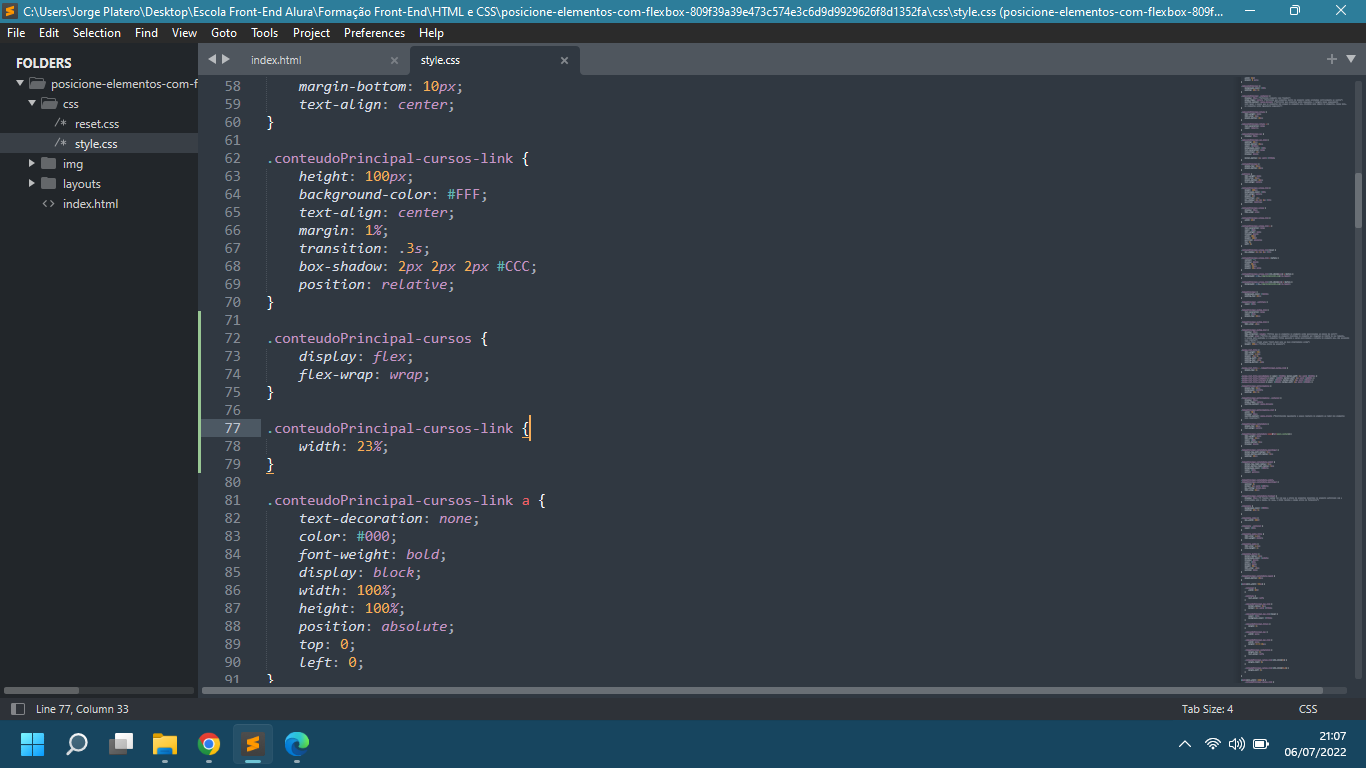Expand the layouts folder
This screenshot has height=768, width=1366.
pyautogui.click(x=31, y=183)
